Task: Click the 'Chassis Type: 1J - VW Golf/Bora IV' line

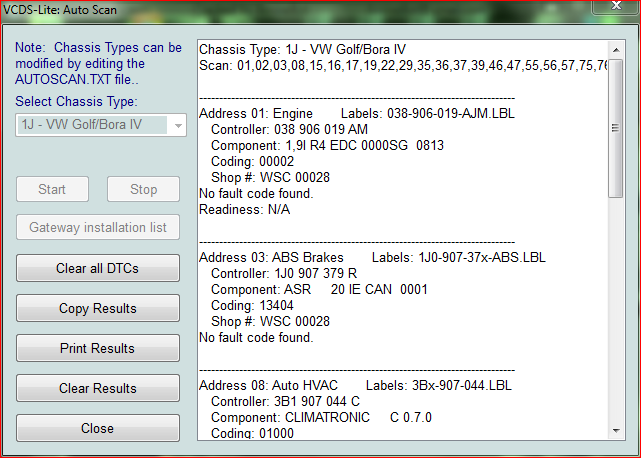Action: (302, 49)
